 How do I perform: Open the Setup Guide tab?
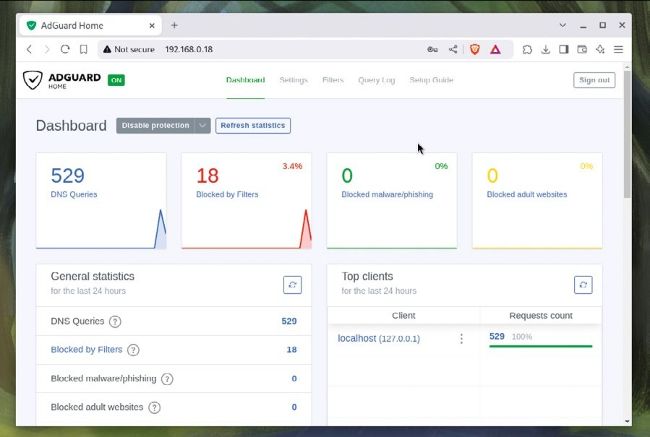pyautogui.click(x=431, y=80)
